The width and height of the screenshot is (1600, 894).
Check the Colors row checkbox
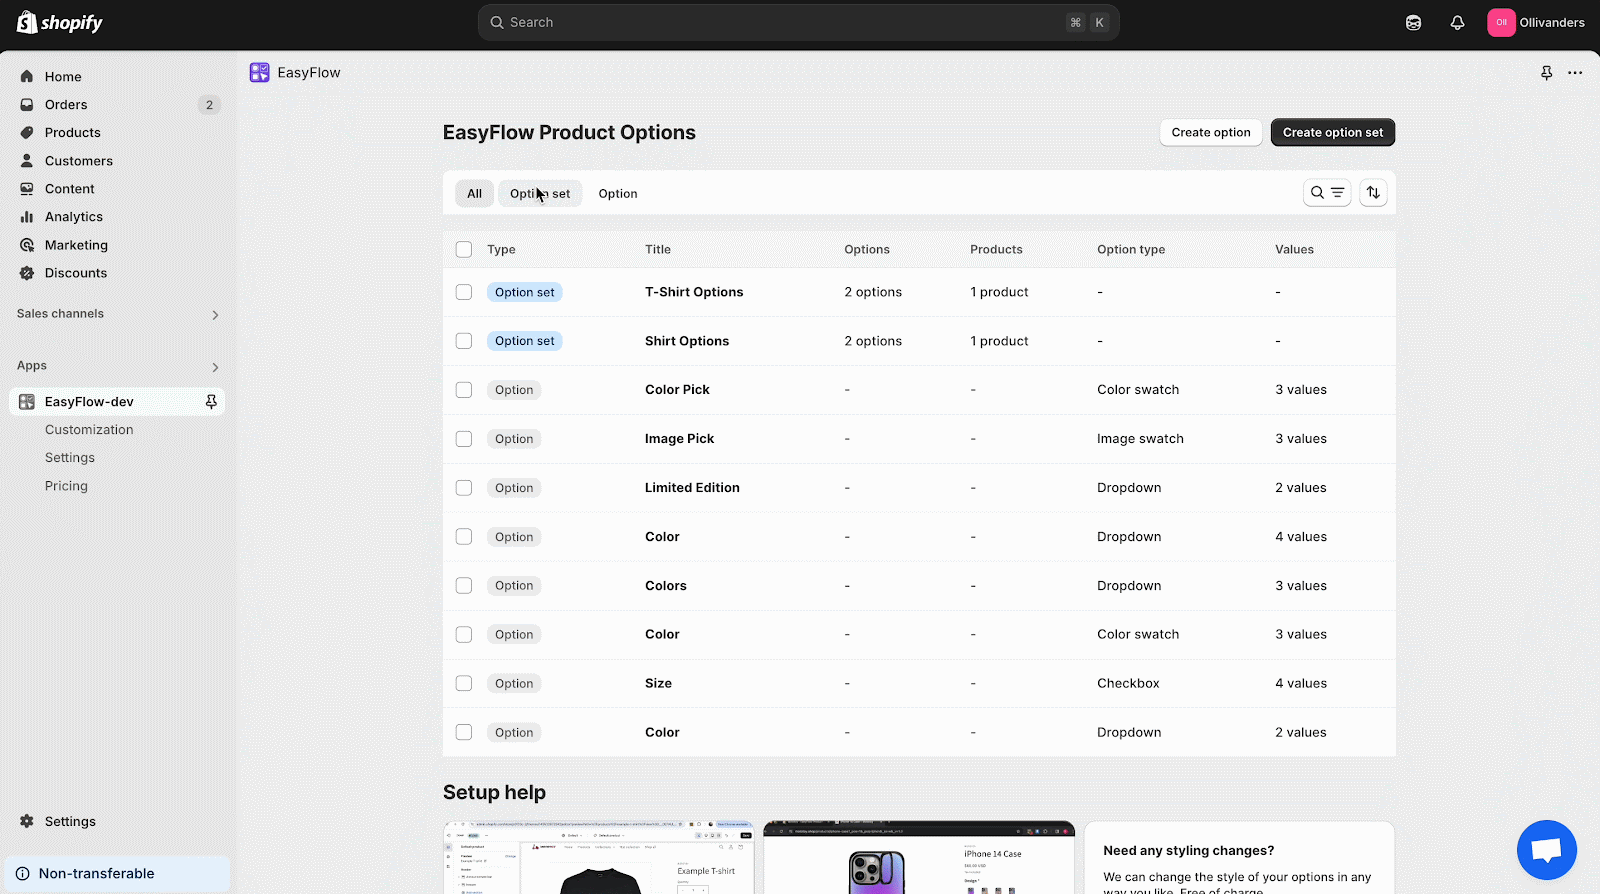tap(464, 586)
